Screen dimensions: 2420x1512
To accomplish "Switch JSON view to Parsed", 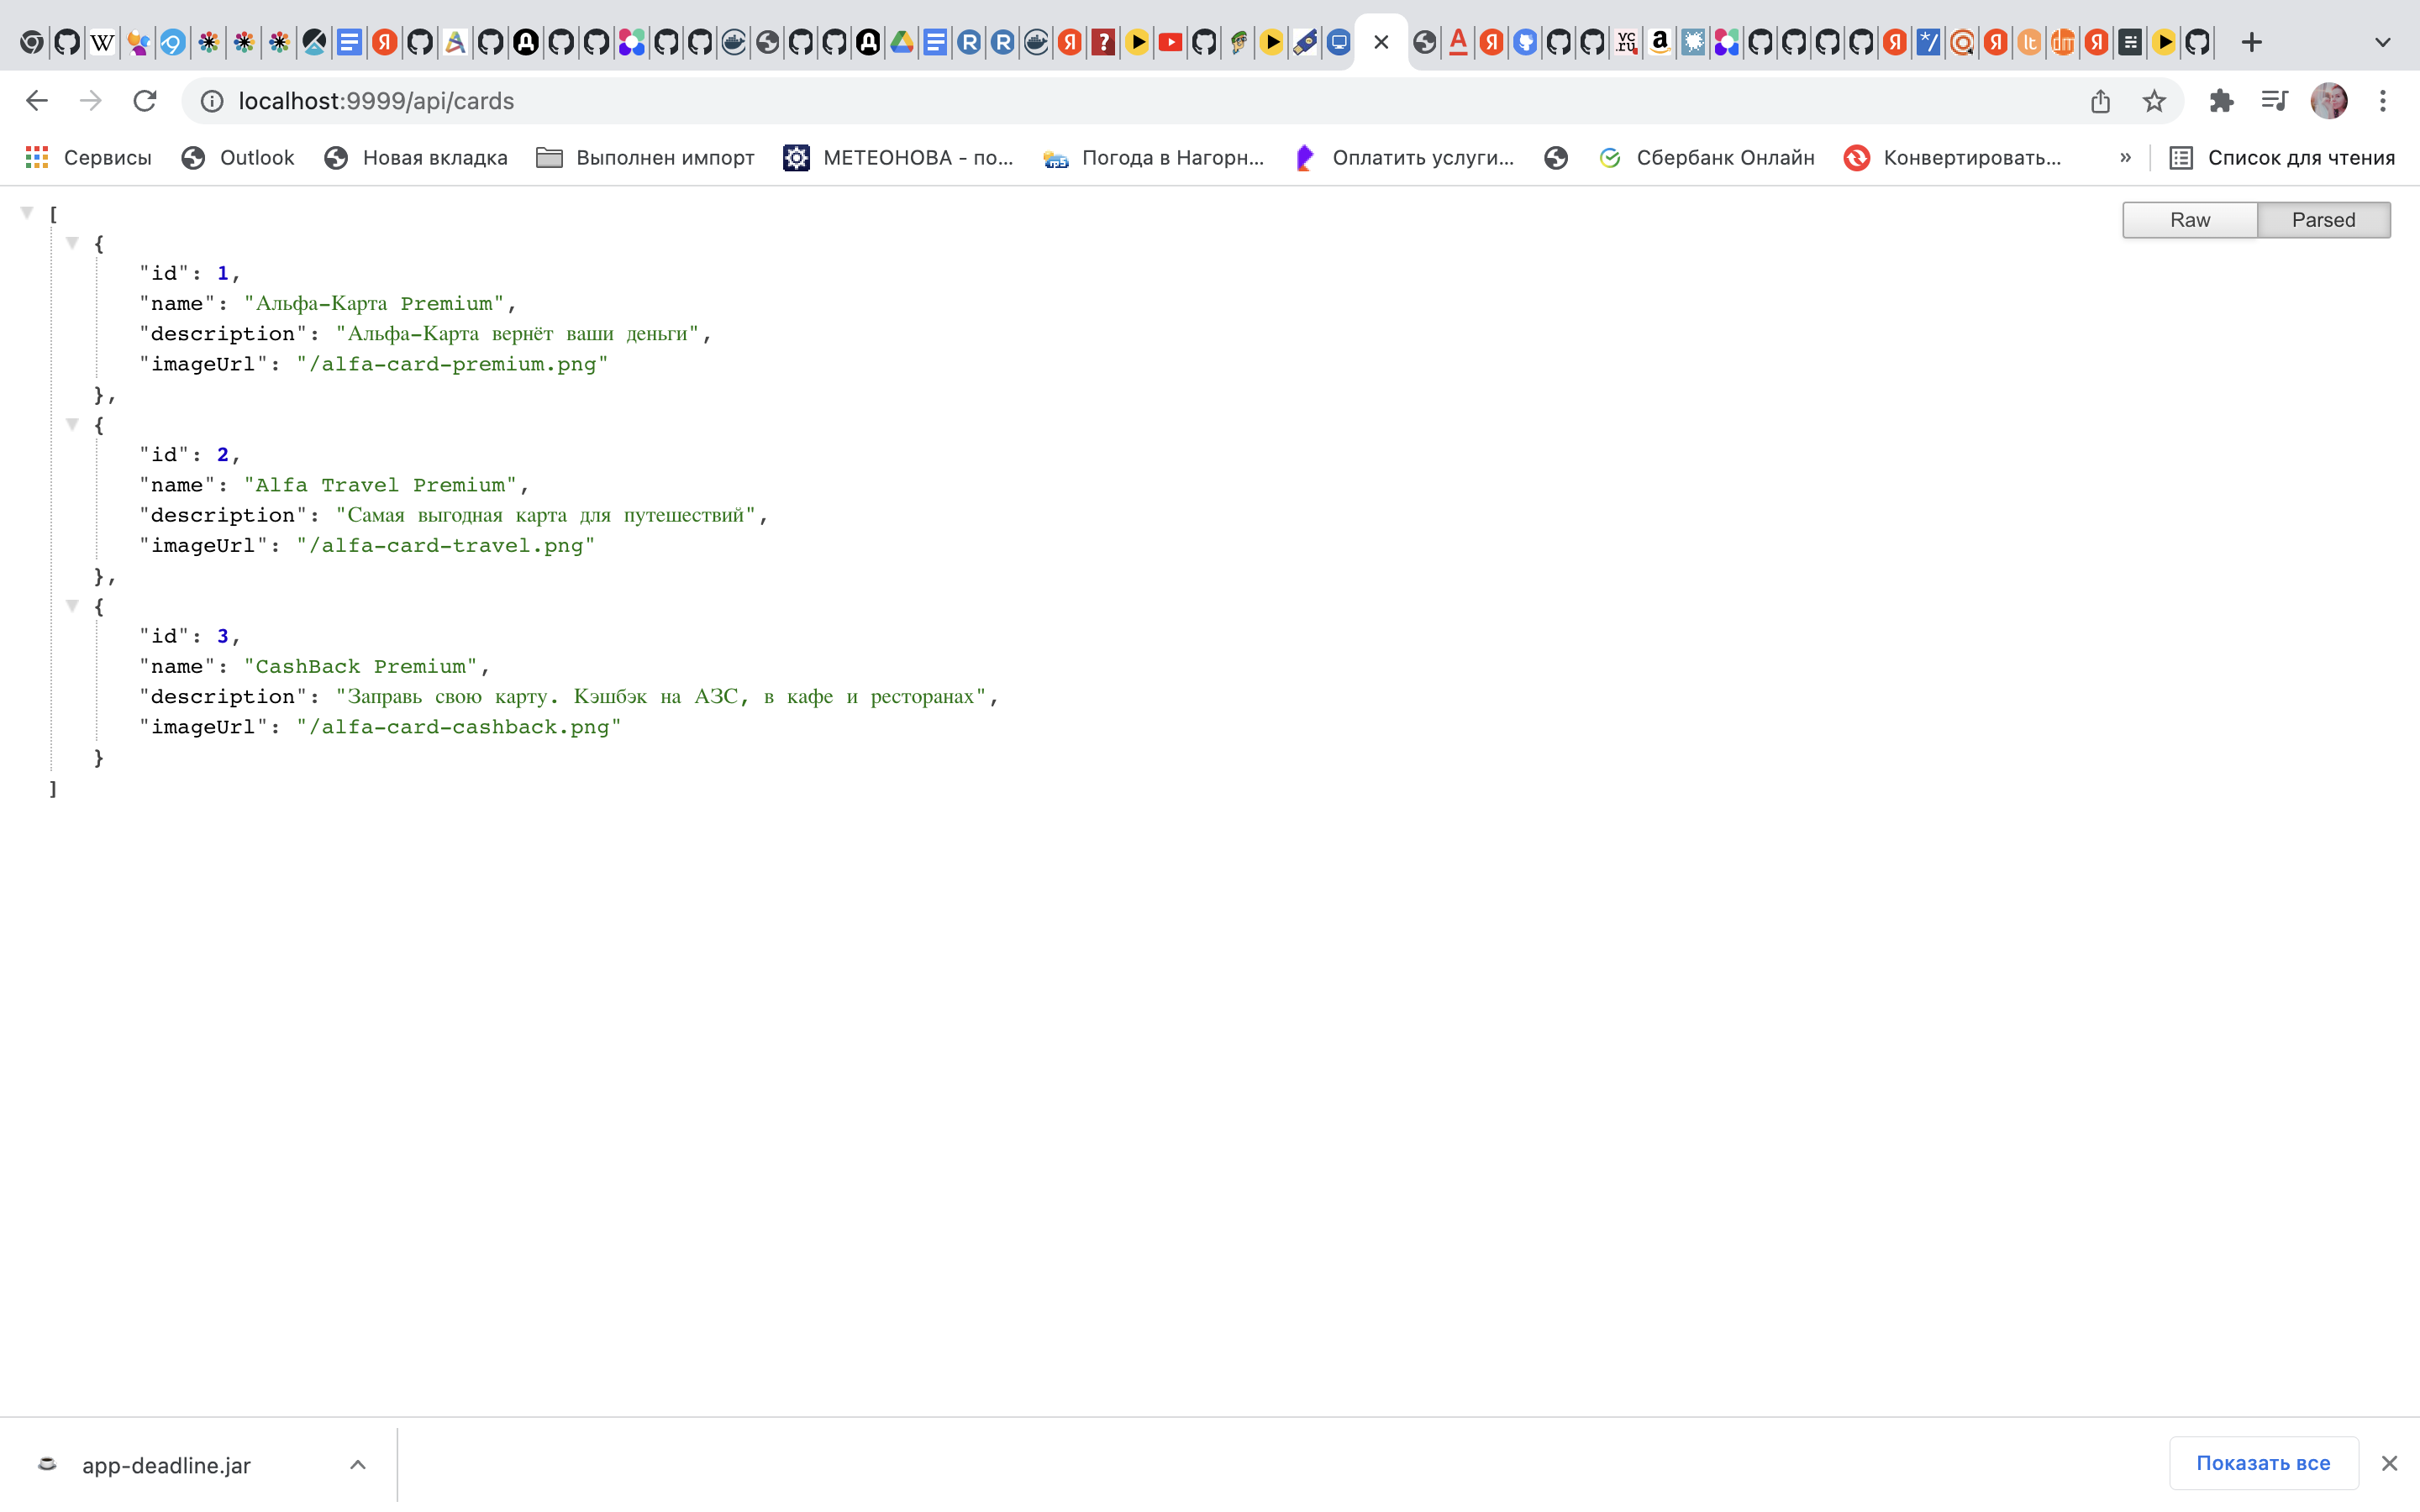I will tap(2323, 220).
